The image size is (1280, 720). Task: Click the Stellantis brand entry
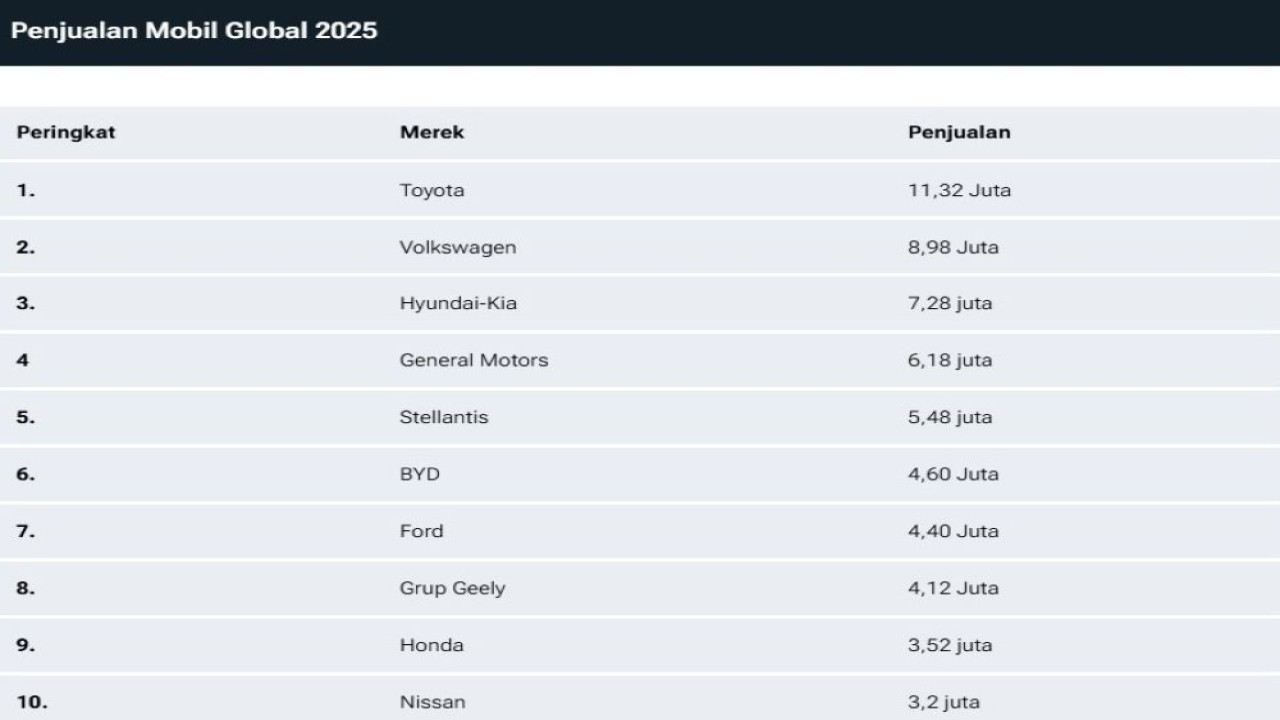coord(444,417)
